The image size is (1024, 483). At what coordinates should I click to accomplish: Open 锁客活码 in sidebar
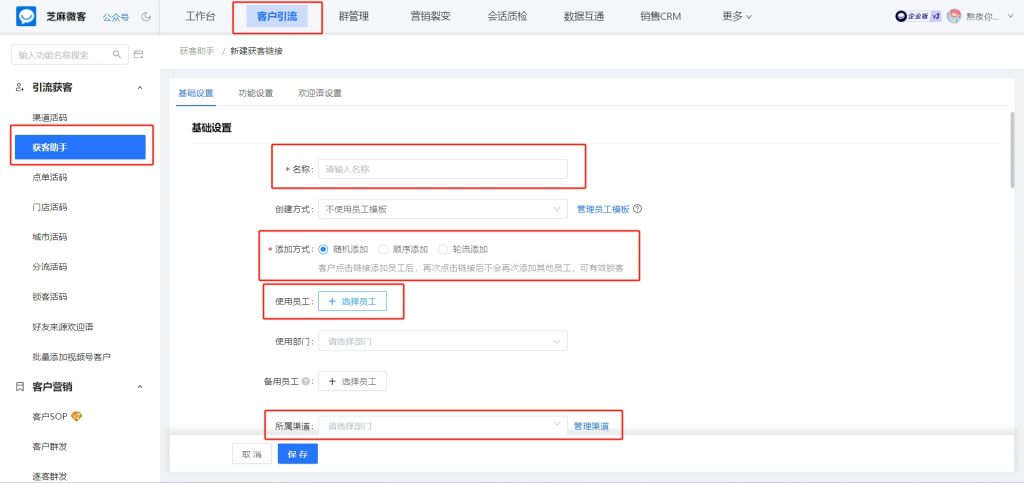pyautogui.click(x=50, y=297)
